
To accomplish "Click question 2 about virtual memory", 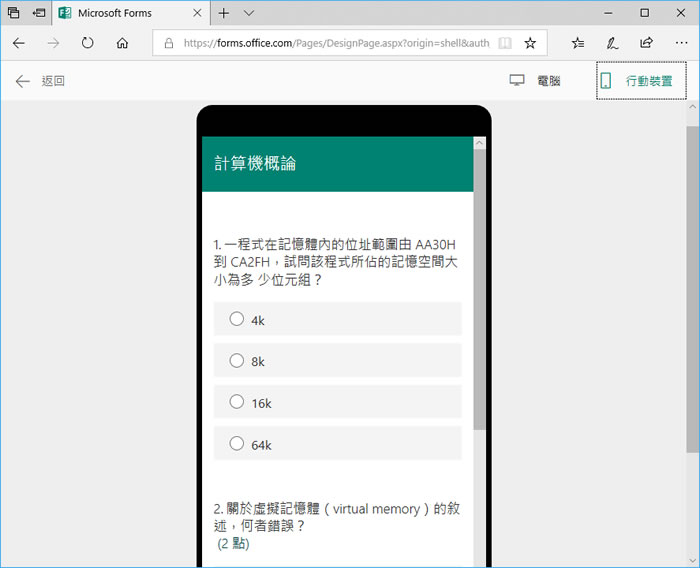I will point(337,517).
